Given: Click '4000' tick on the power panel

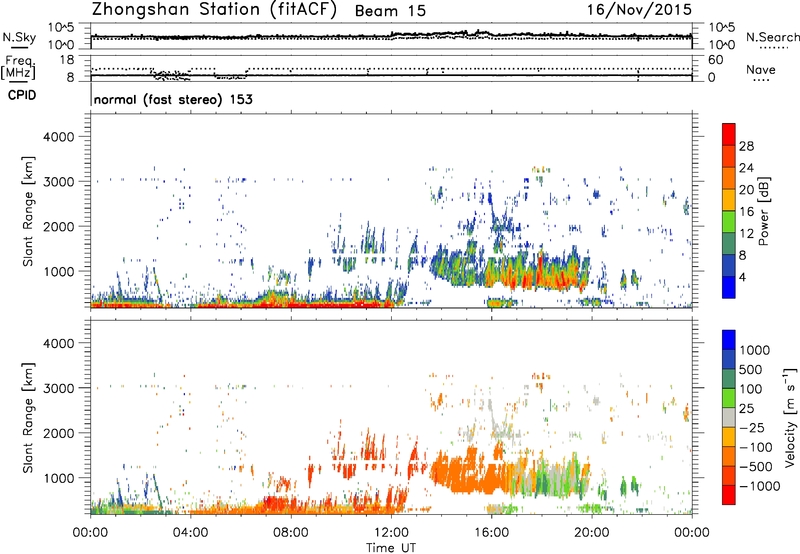Looking at the screenshot, I should pos(58,137).
